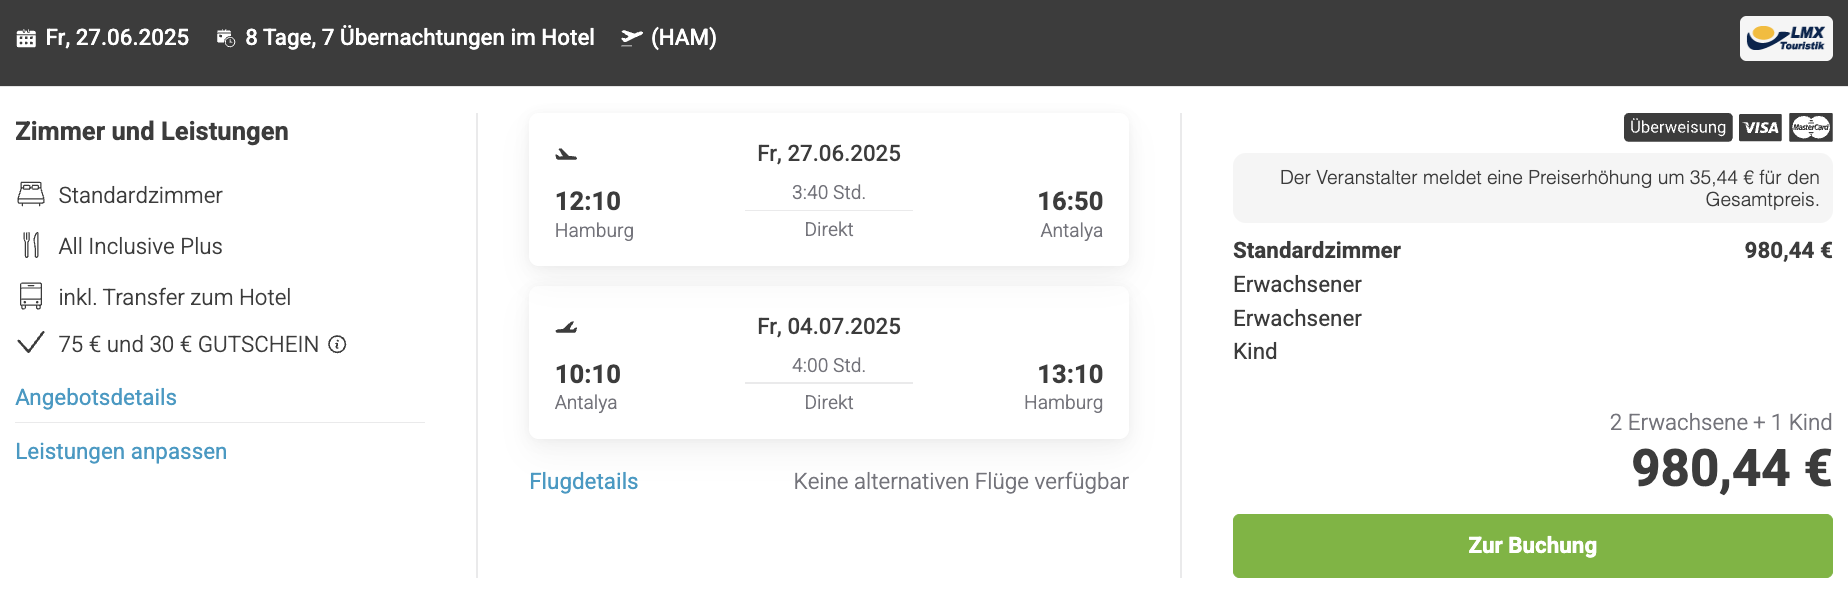The height and width of the screenshot is (596, 1848).
Task: Open Leistungen anpassen link
Action: click(x=121, y=451)
